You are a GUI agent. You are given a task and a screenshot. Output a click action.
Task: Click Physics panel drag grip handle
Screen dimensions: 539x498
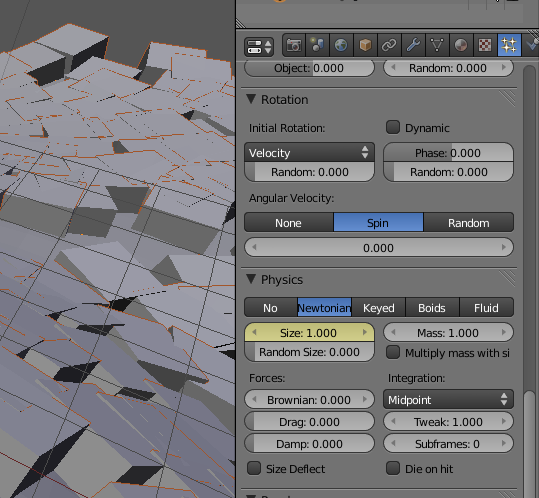507,279
